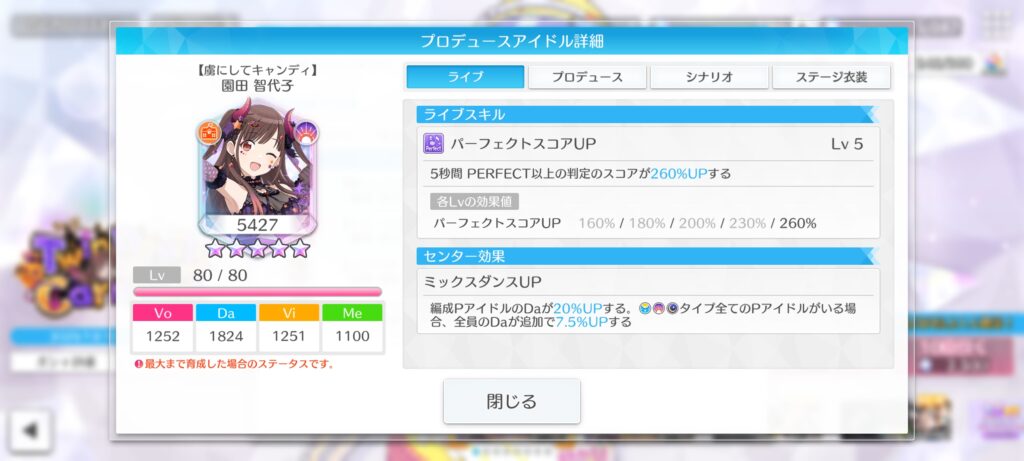Image resolution: width=1024 pixels, height=461 pixels.
Task: Click the Vo stat box
Action: 163,328
